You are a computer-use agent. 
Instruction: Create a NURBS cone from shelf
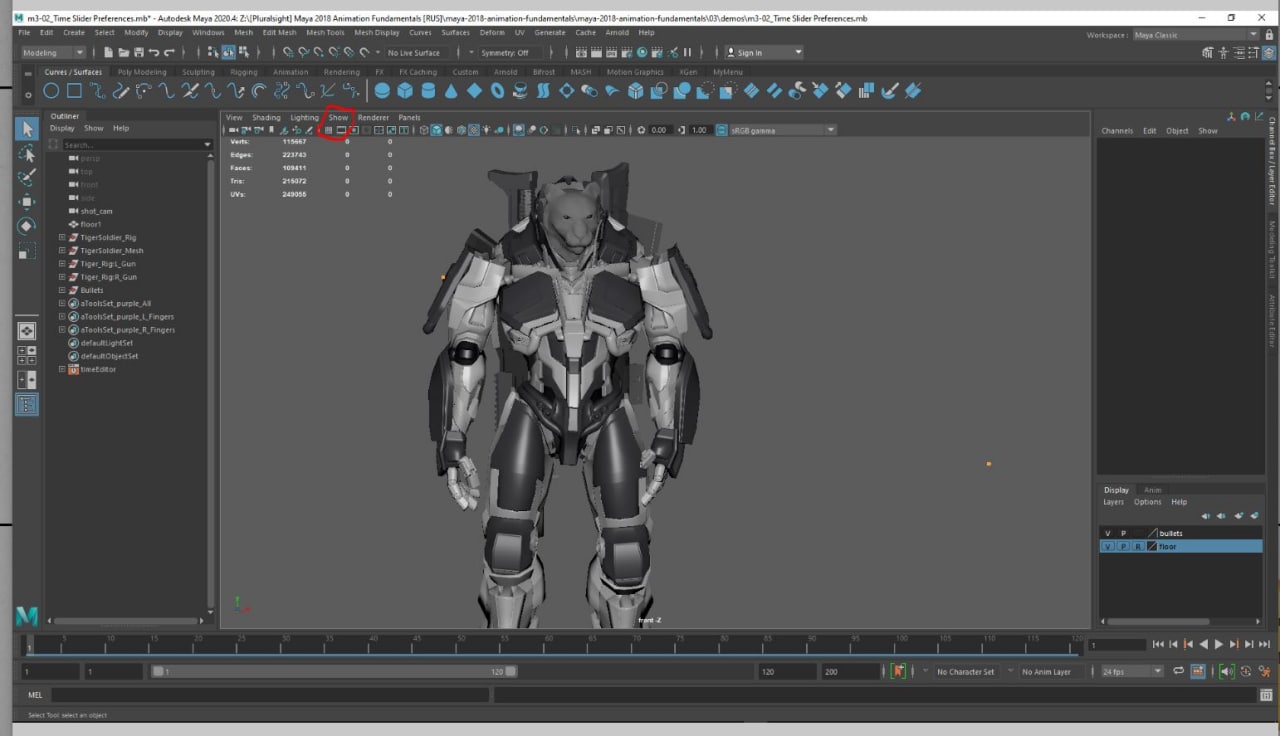point(451,91)
